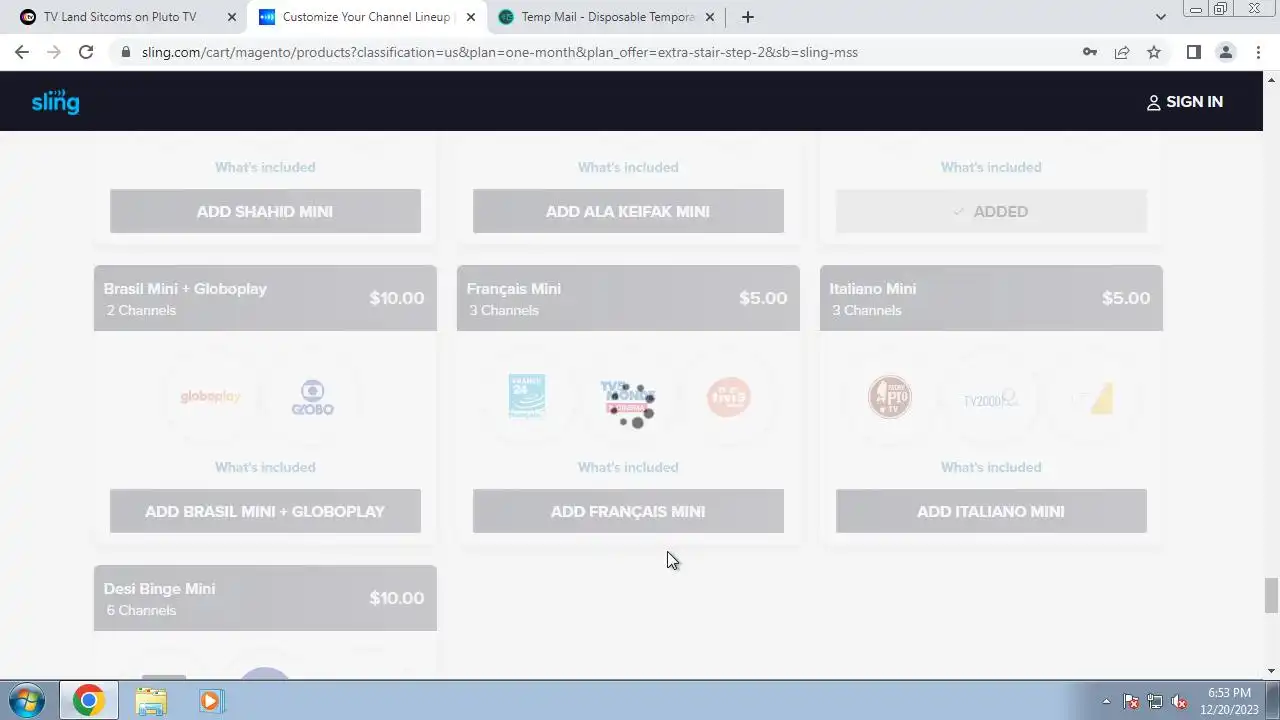Open the Chrome three-dot menu

pyautogui.click(x=1258, y=52)
